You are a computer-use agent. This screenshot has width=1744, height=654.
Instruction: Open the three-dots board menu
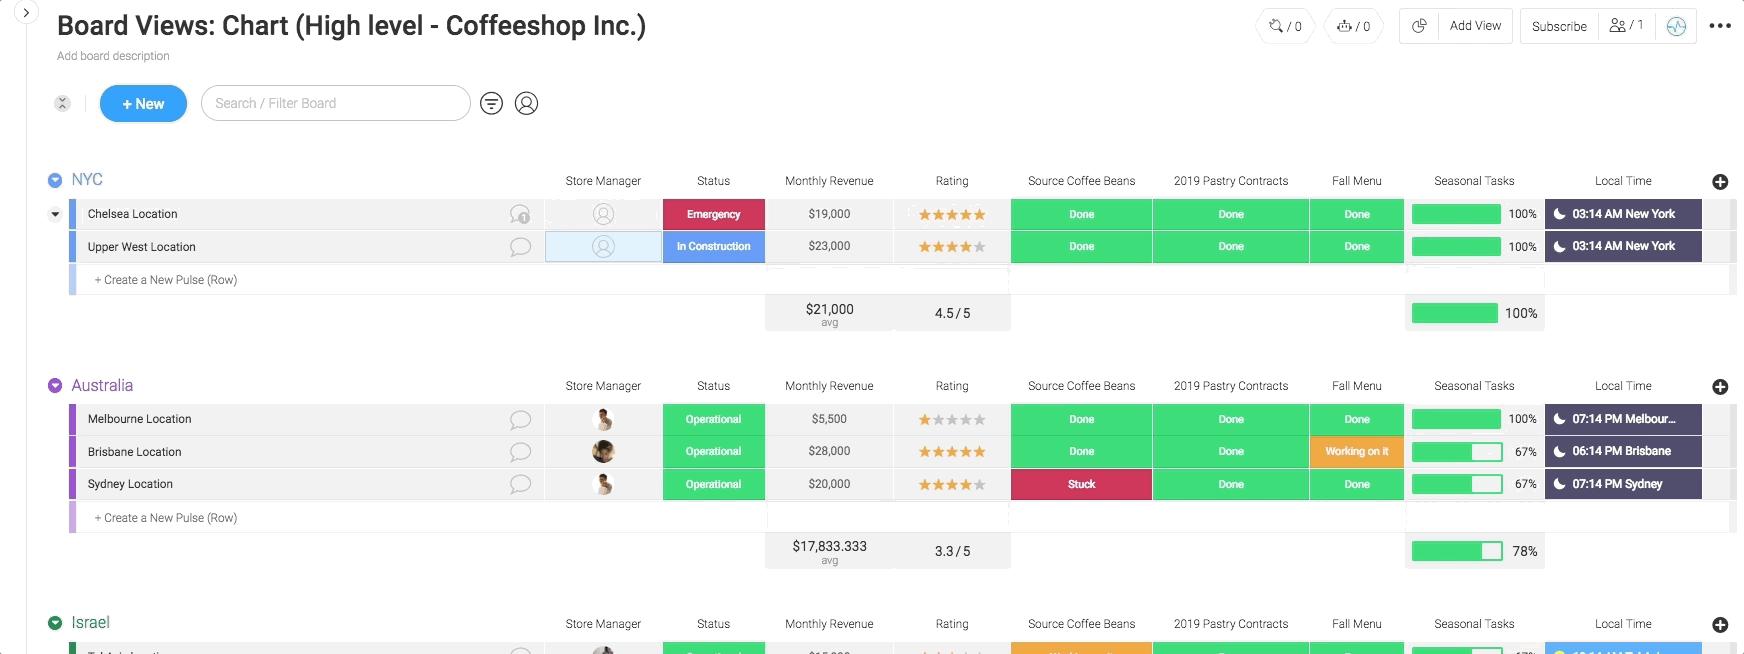(x=1720, y=26)
